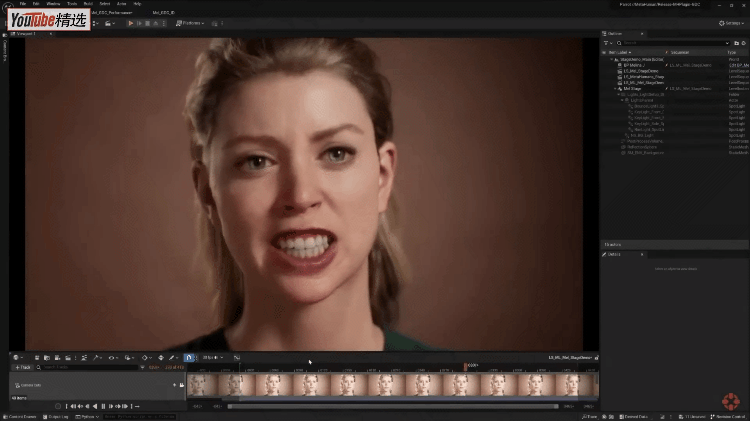Collapse the Mel Stage tree row
The width and height of the screenshot is (750, 421).
pyautogui.click(x=616, y=89)
